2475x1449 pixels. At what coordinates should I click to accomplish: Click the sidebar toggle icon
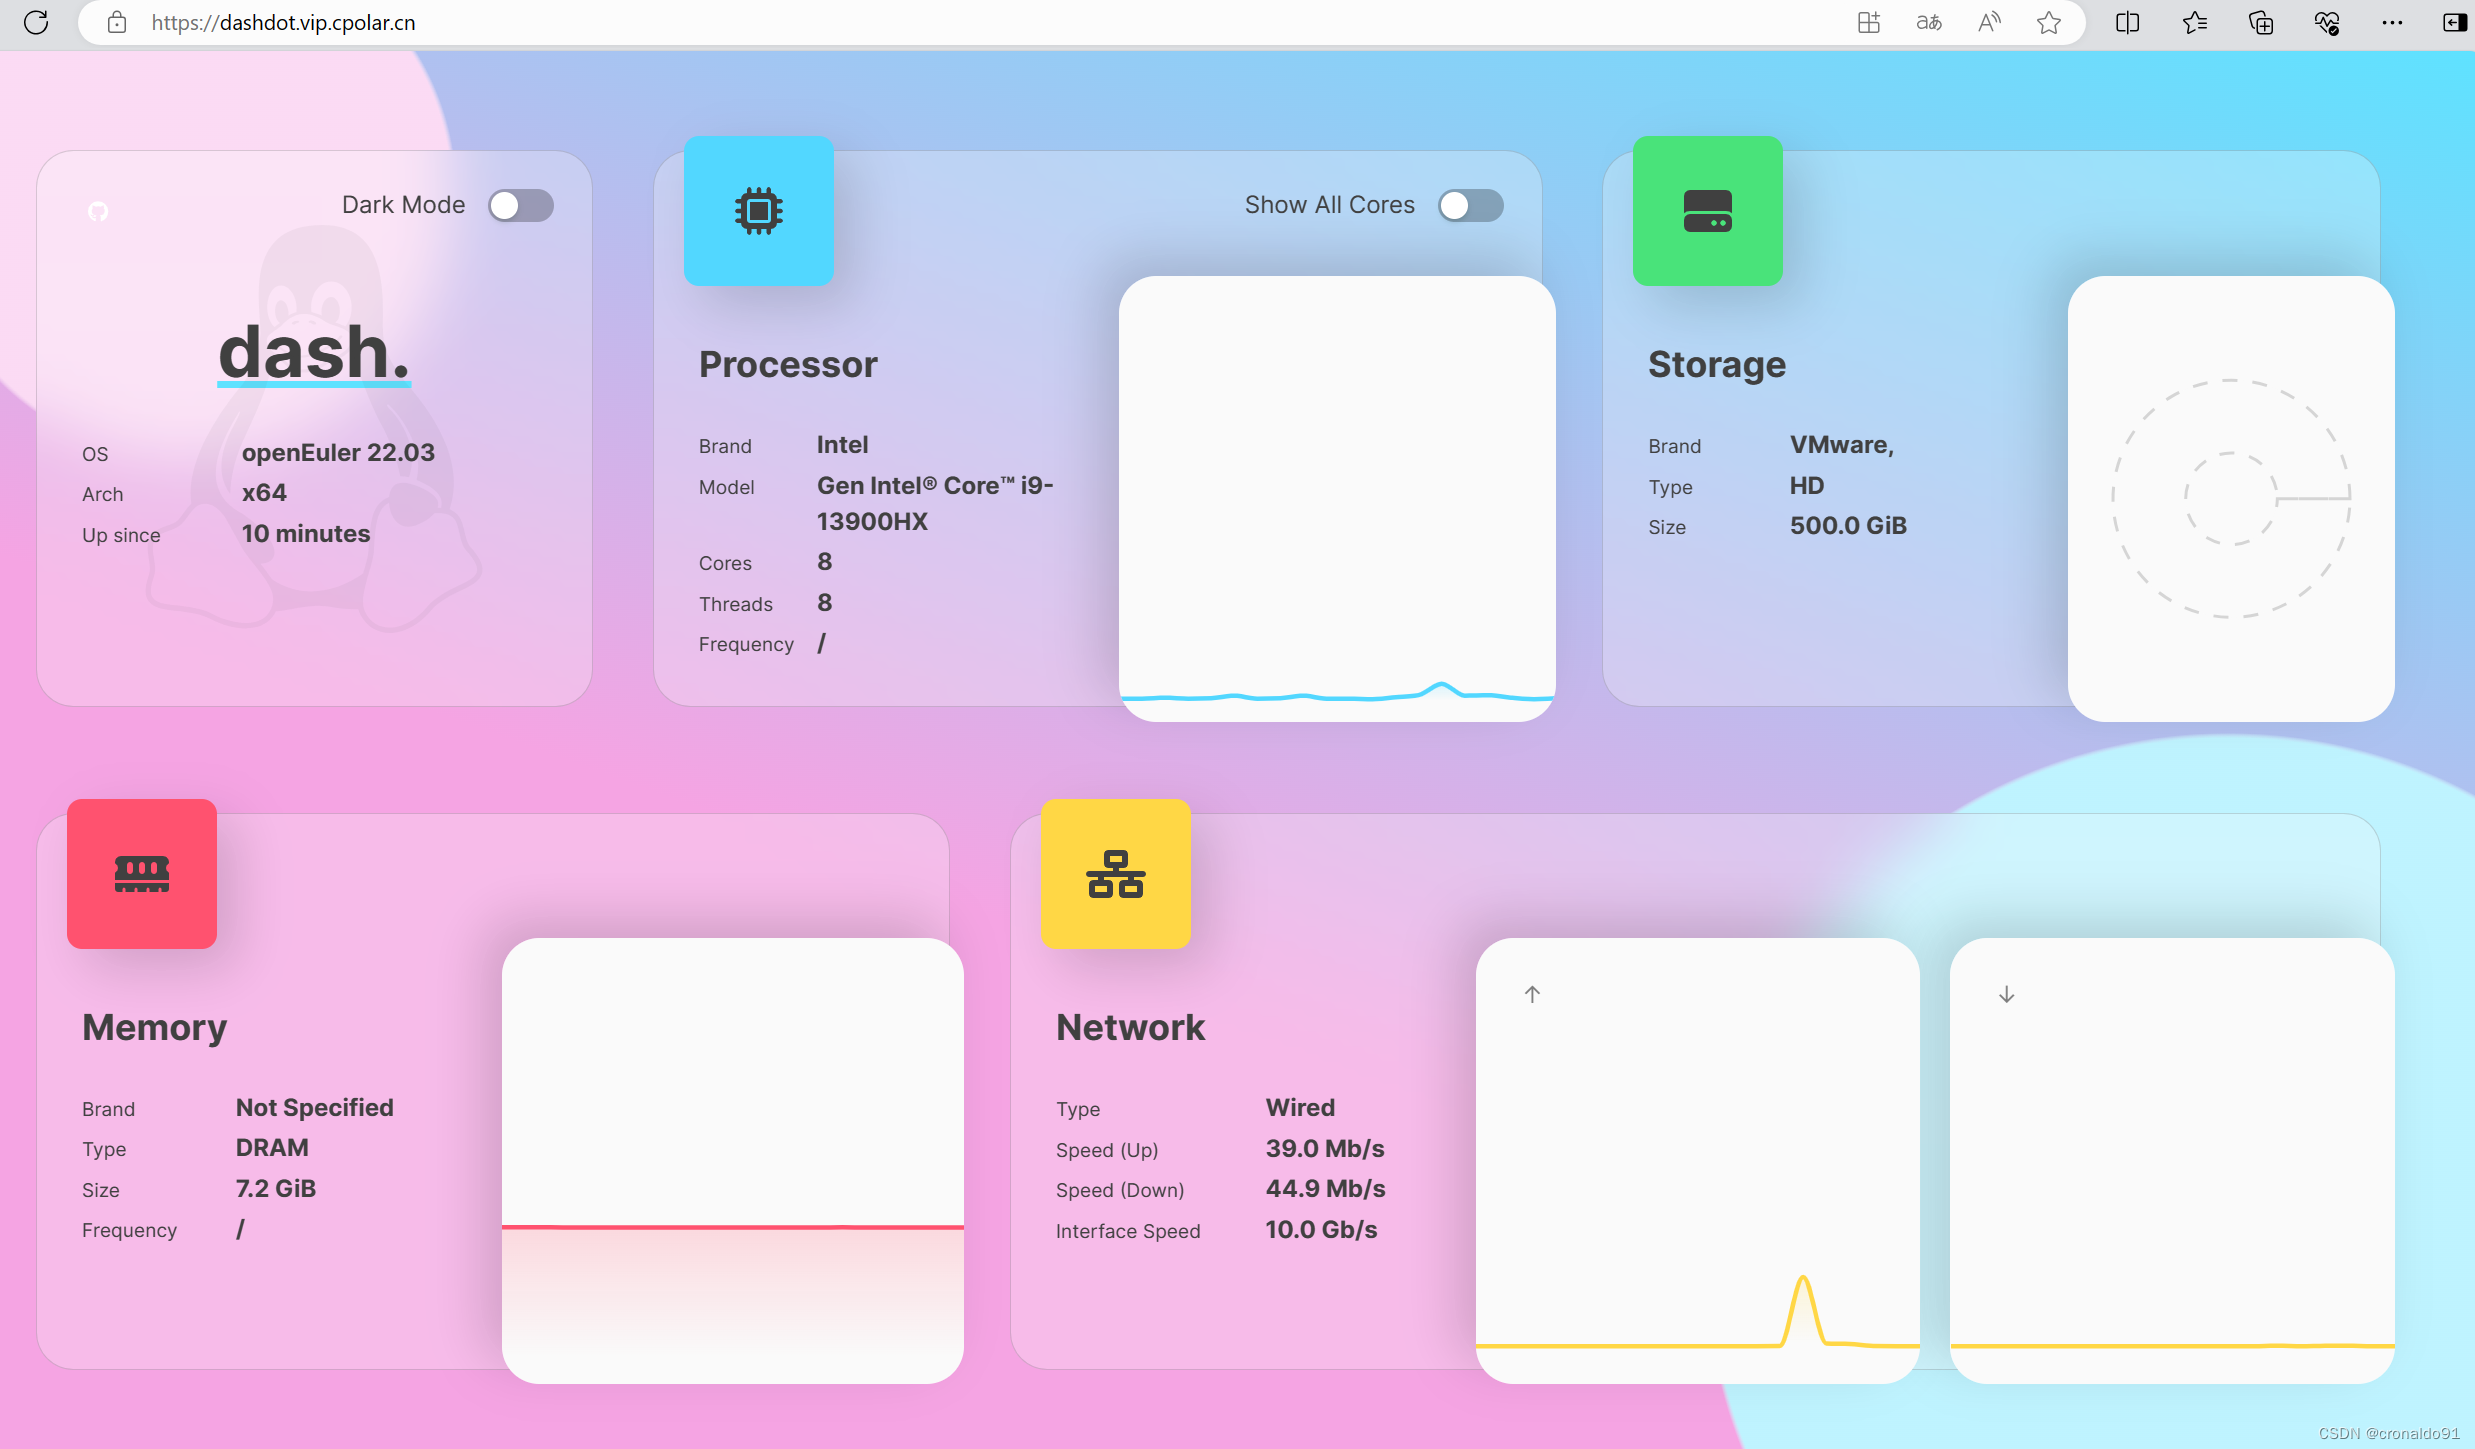(2454, 22)
